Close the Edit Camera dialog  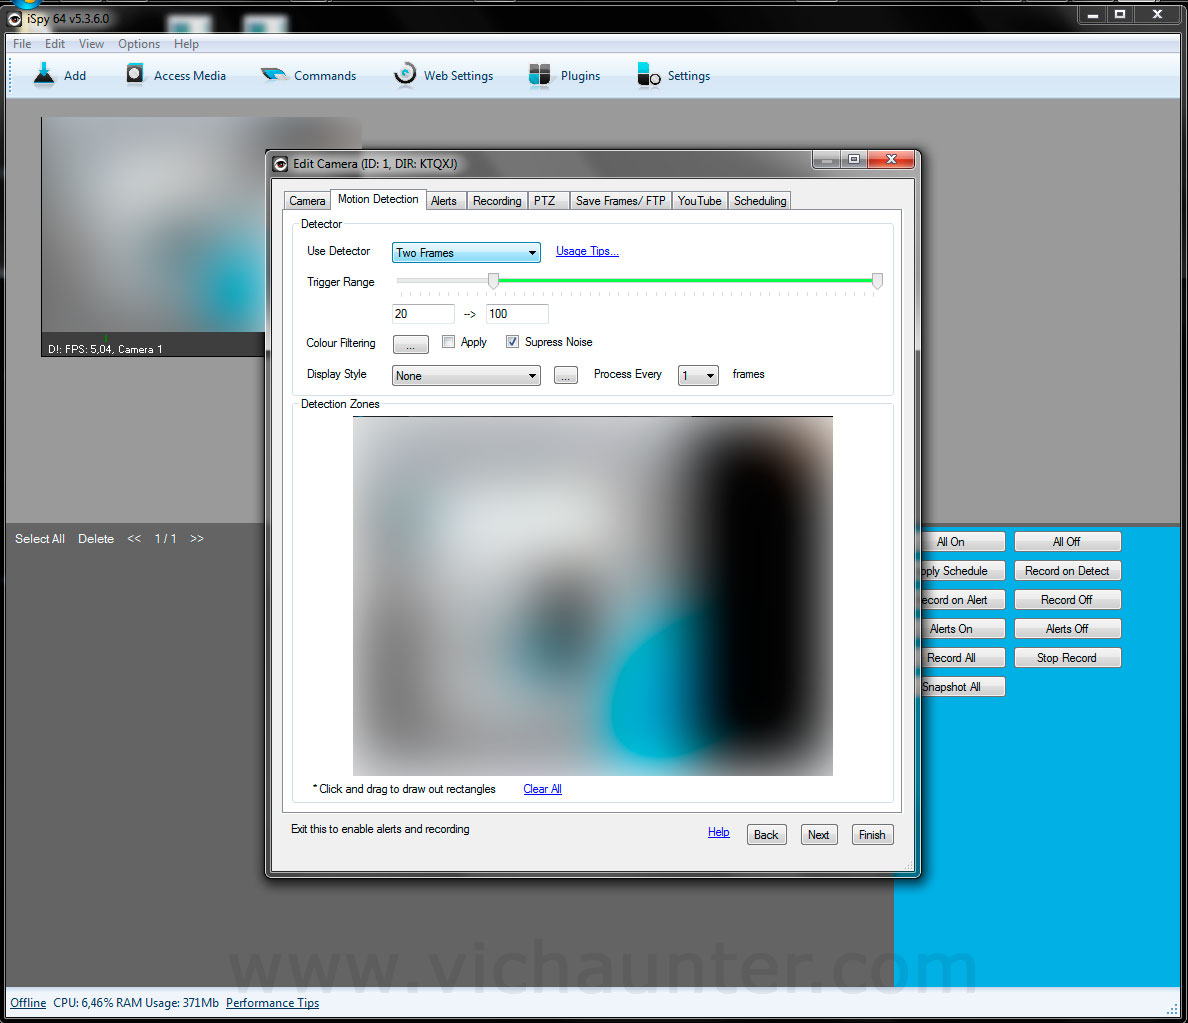point(891,159)
